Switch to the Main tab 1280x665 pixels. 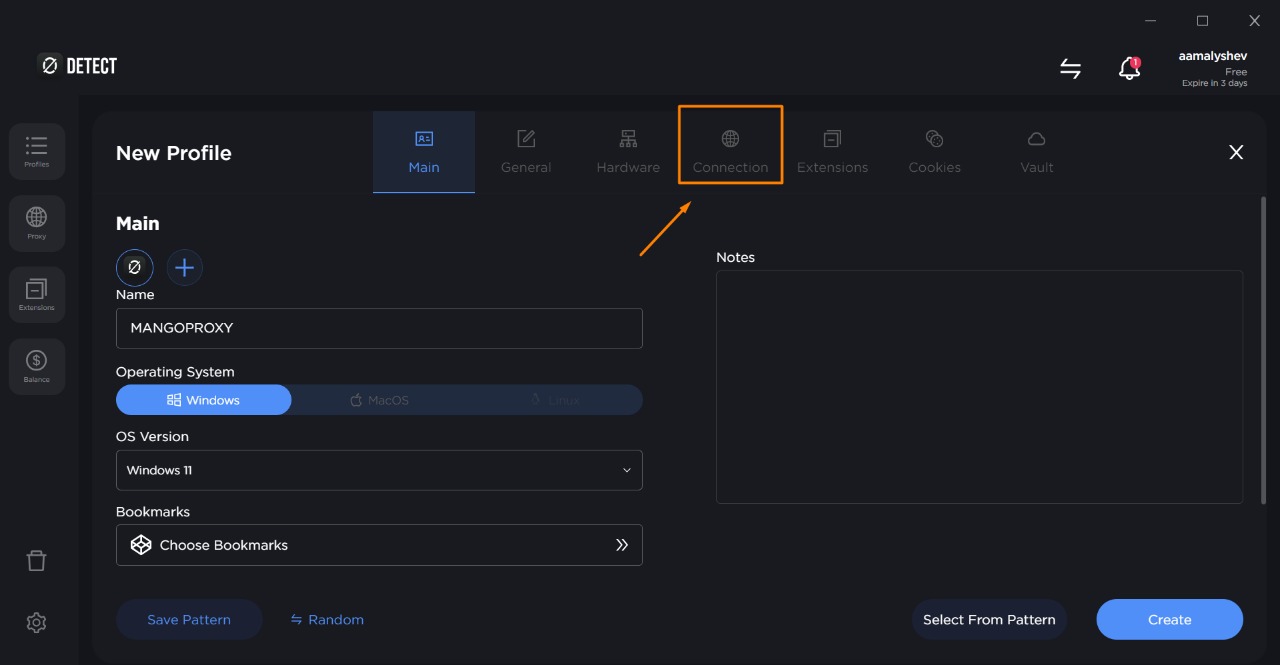[424, 152]
